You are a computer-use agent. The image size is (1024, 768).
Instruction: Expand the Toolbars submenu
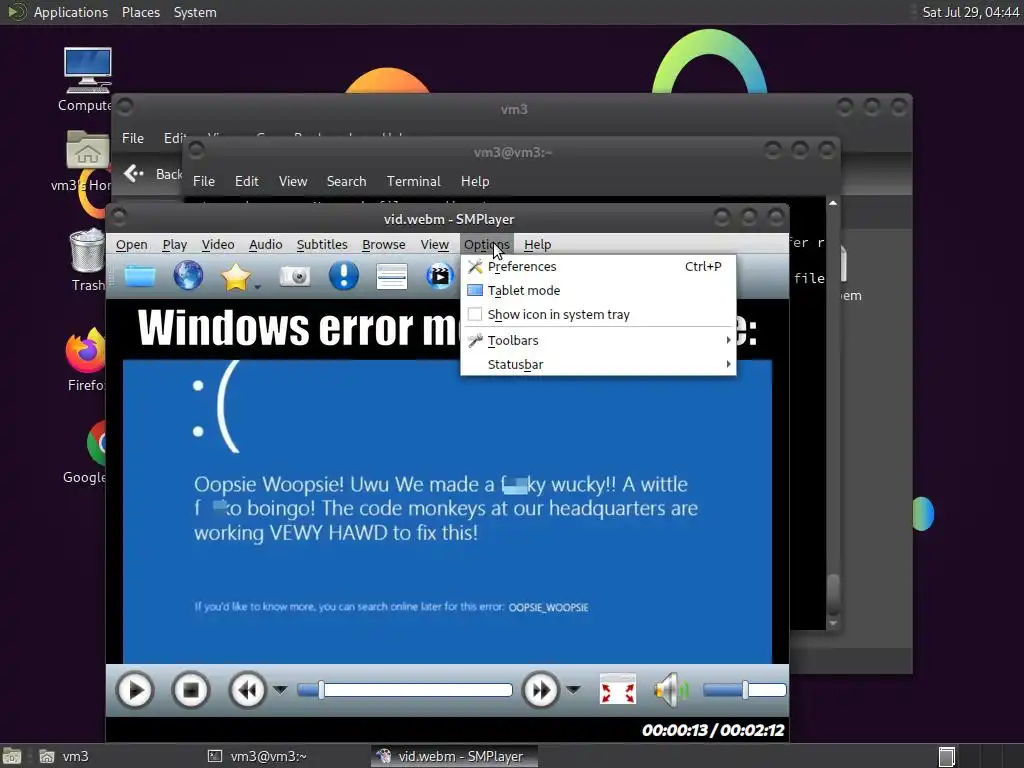click(598, 340)
